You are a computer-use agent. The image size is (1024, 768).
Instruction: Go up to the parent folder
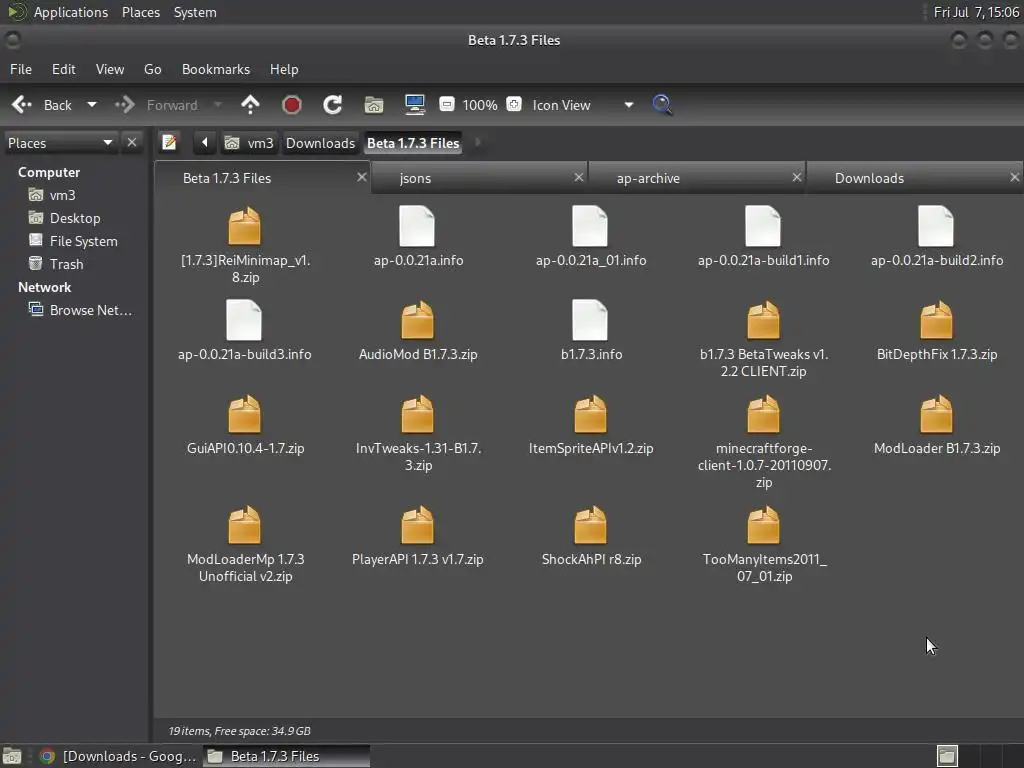(x=250, y=104)
